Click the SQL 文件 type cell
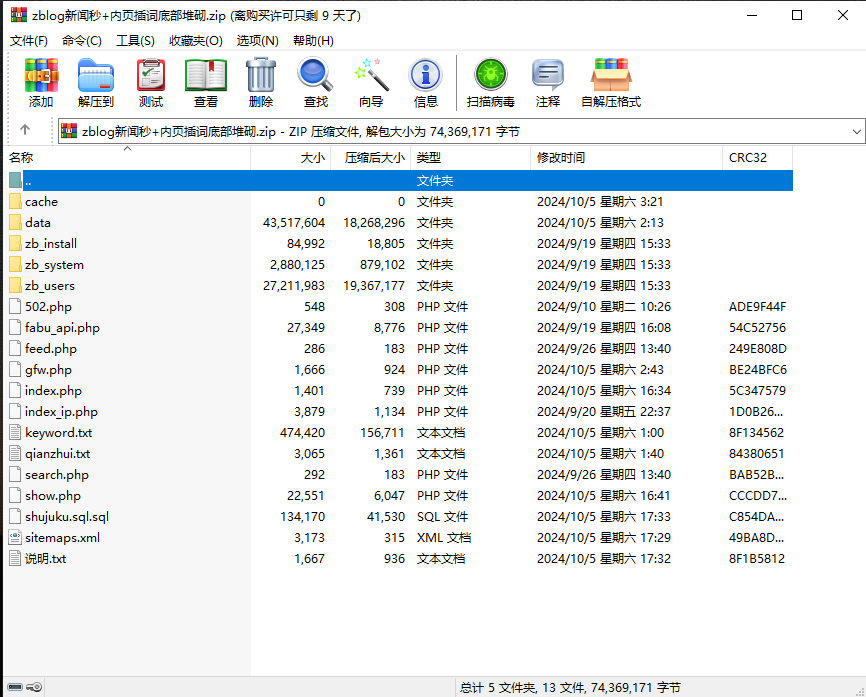The width and height of the screenshot is (866, 697). [442, 516]
